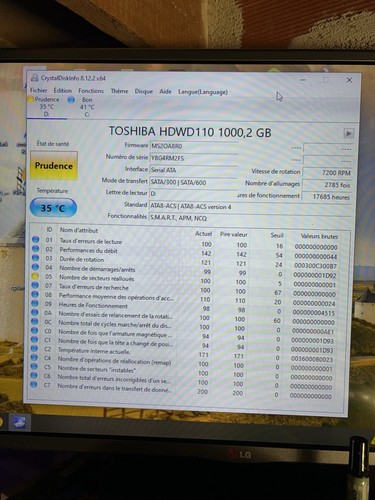The width and height of the screenshot is (375, 500).
Task: Open the Thème menu
Action: pos(119,91)
